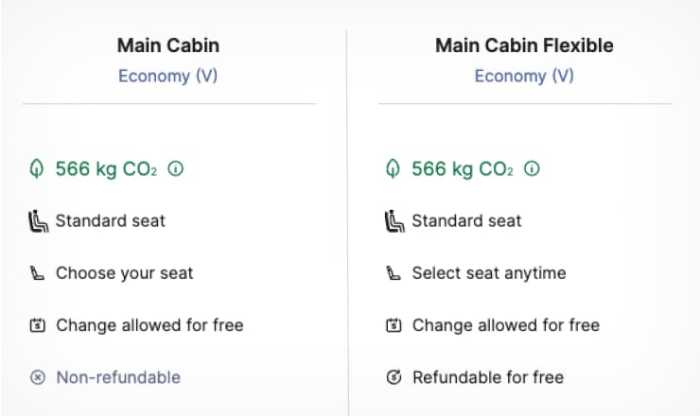Select the Main Cabin Flexible fare heading
Image resolution: width=700 pixels, height=416 pixels.
coord(524,45)
